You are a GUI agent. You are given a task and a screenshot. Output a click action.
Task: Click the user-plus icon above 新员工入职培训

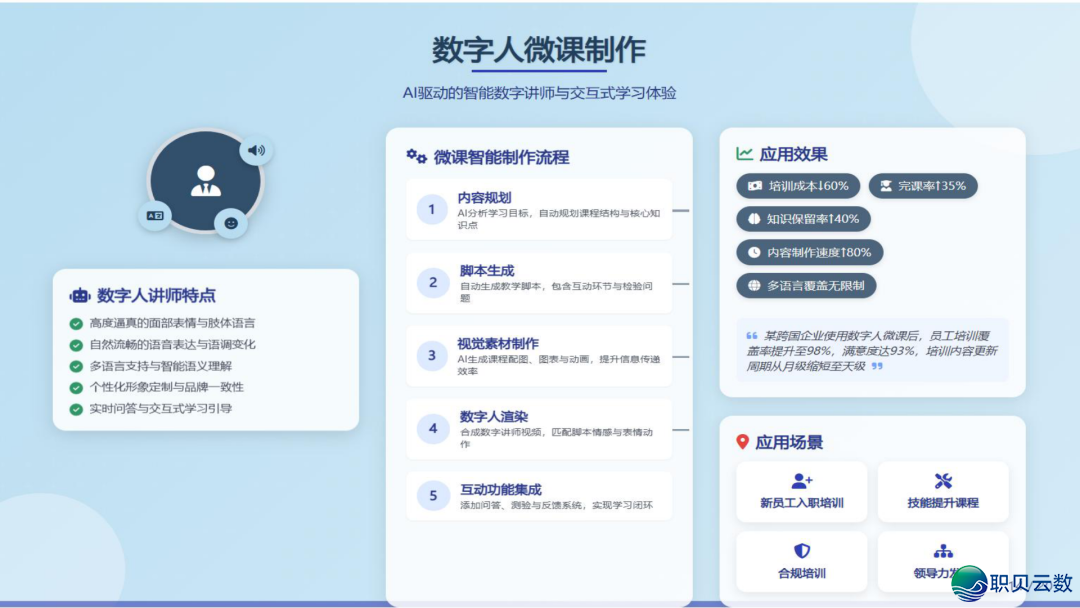click(x=802, y=481)
